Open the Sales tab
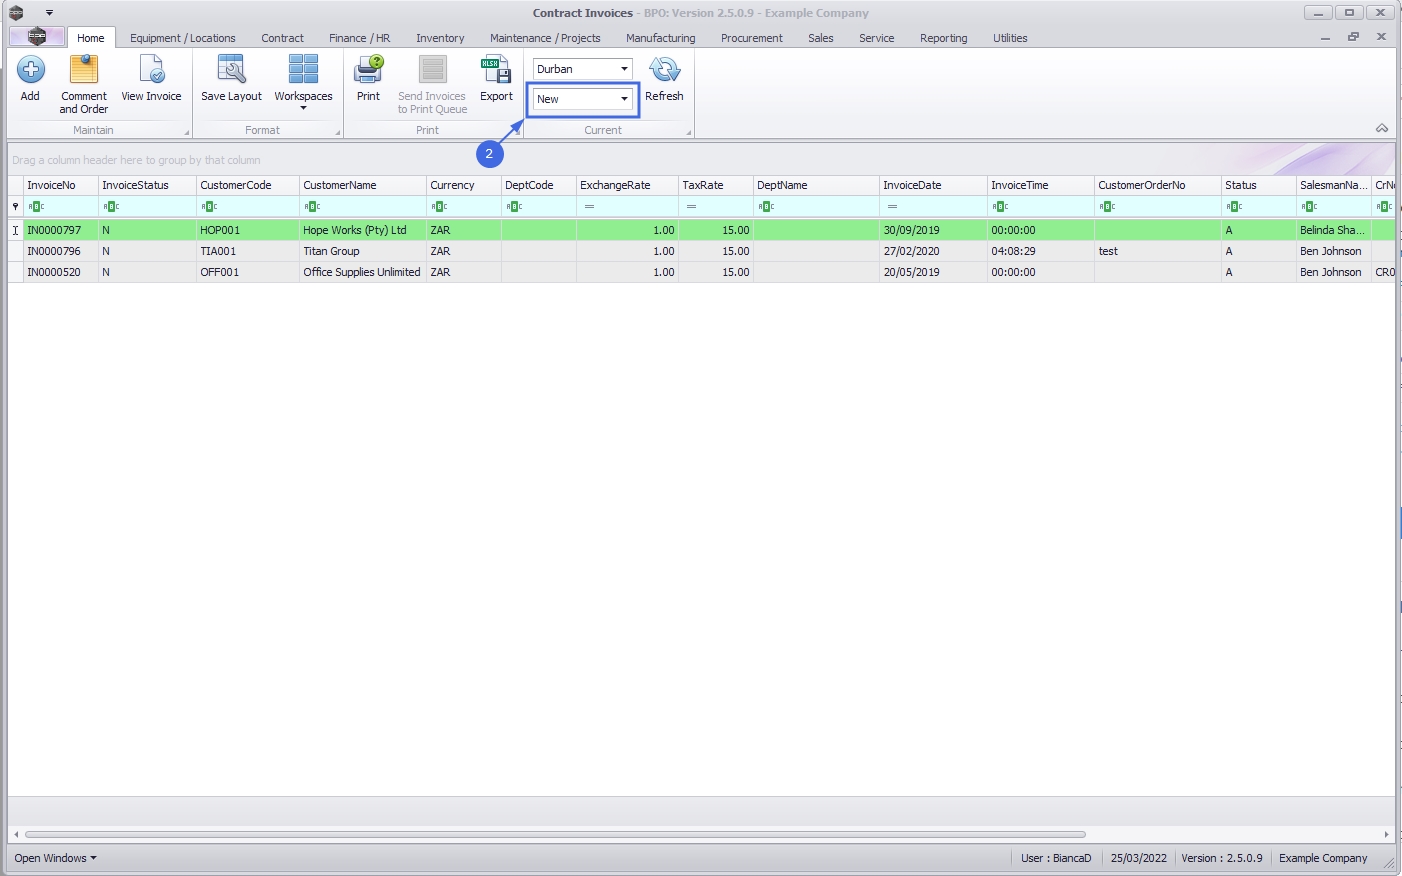The image size is (1402, 876). 821,38
